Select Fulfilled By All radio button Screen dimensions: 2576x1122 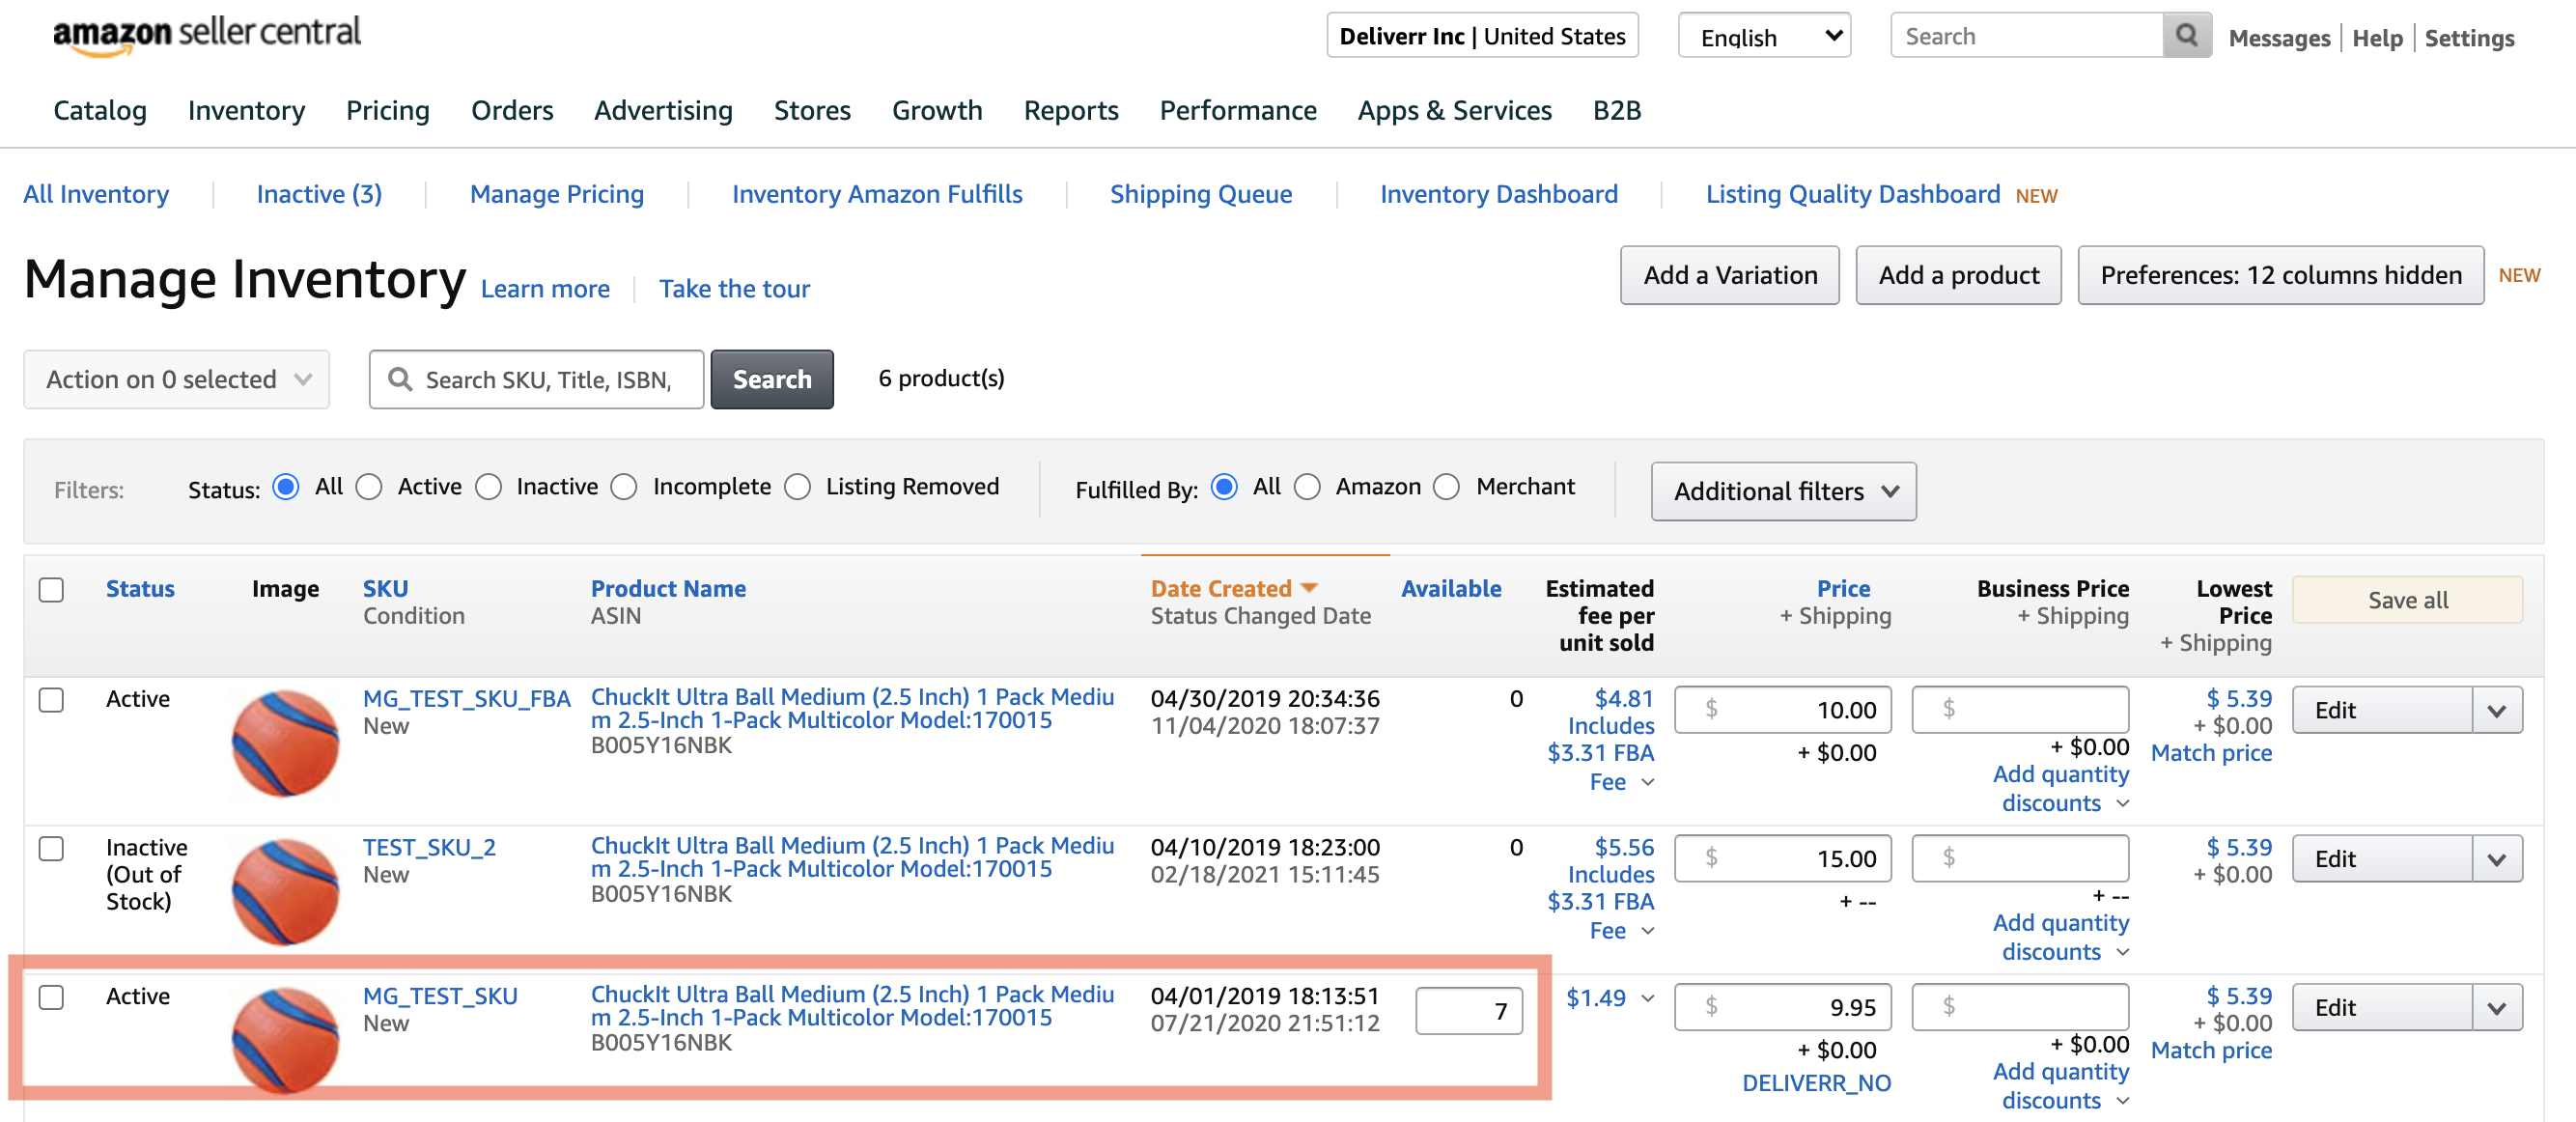click(x=1224, y=487)
